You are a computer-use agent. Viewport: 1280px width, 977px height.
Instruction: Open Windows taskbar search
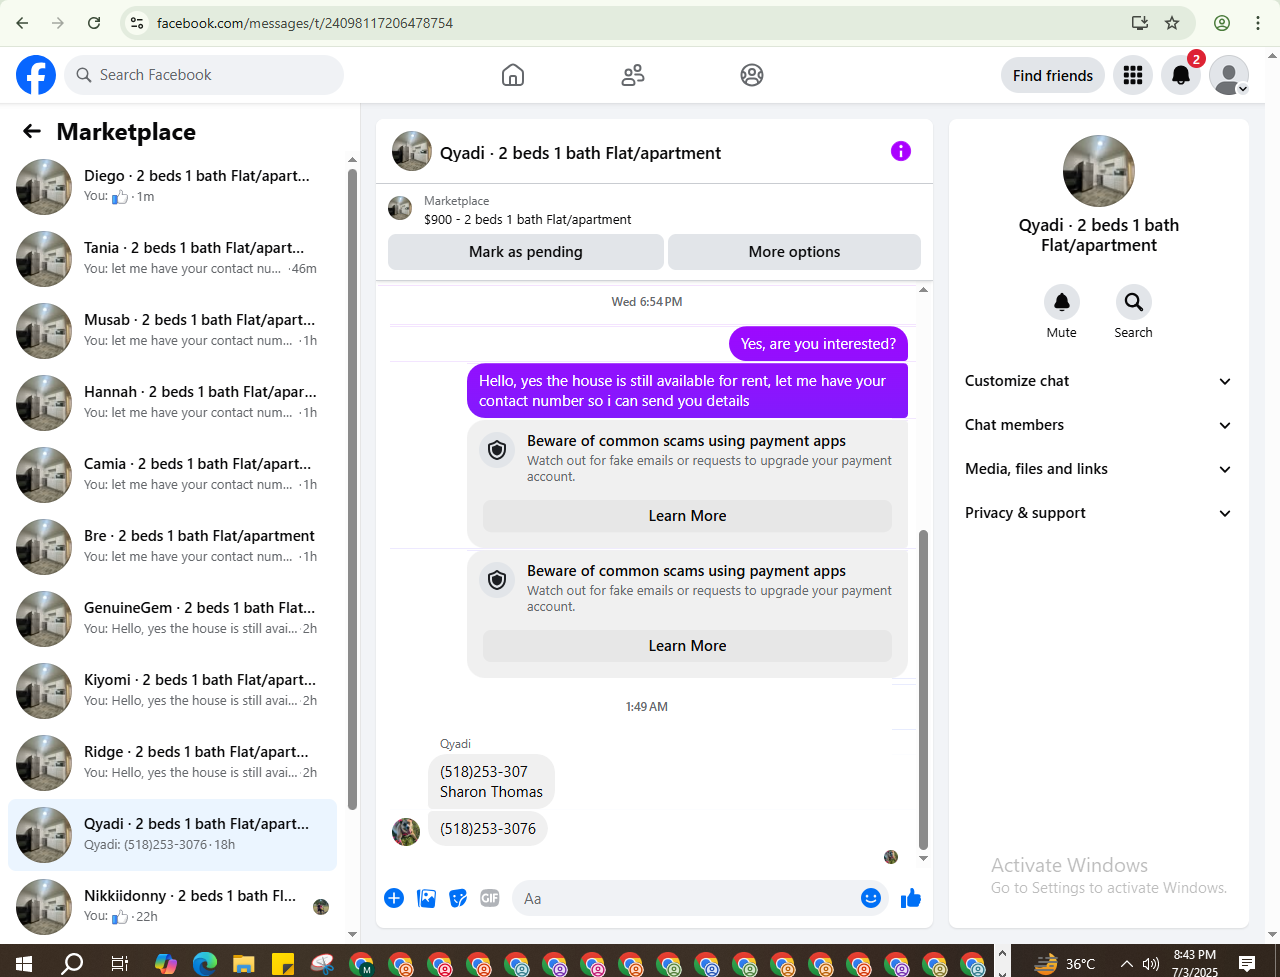72,964
